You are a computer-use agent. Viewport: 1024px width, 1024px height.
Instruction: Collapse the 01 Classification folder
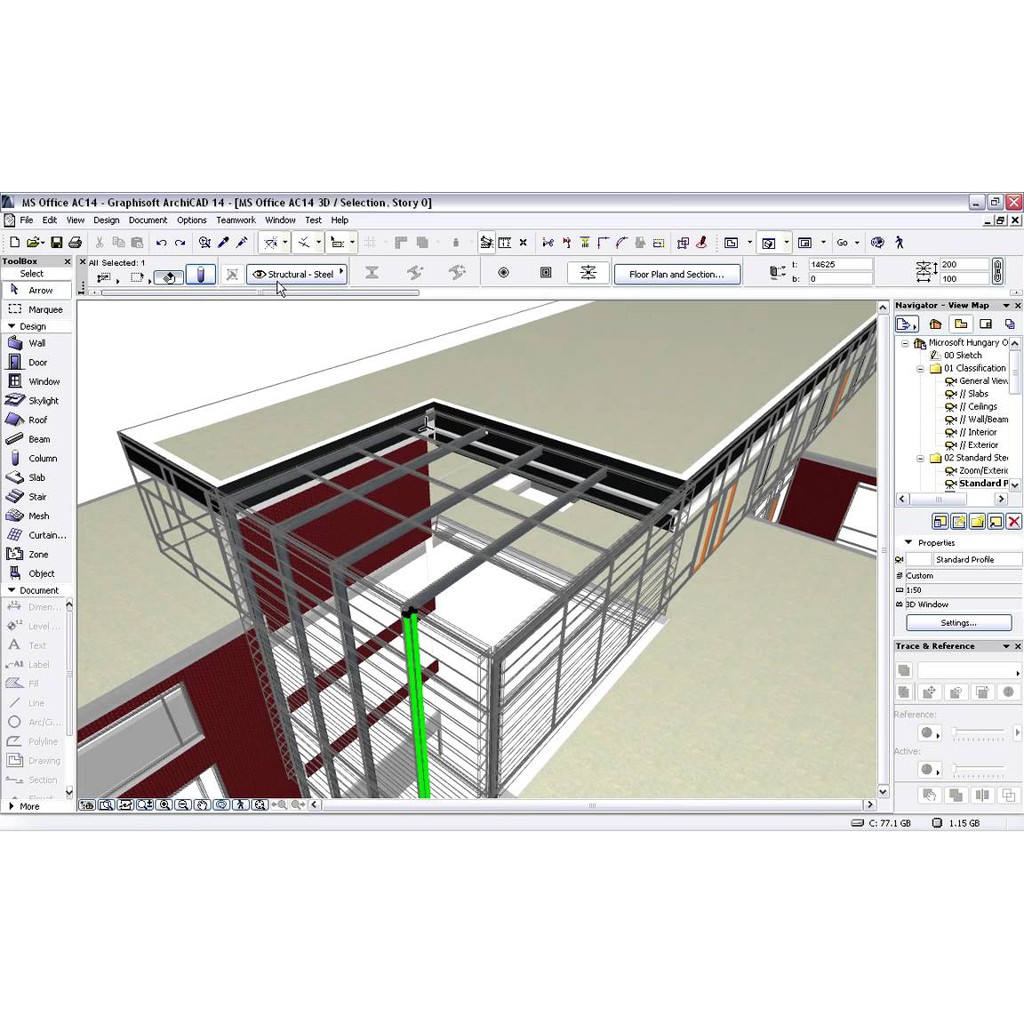920,368
